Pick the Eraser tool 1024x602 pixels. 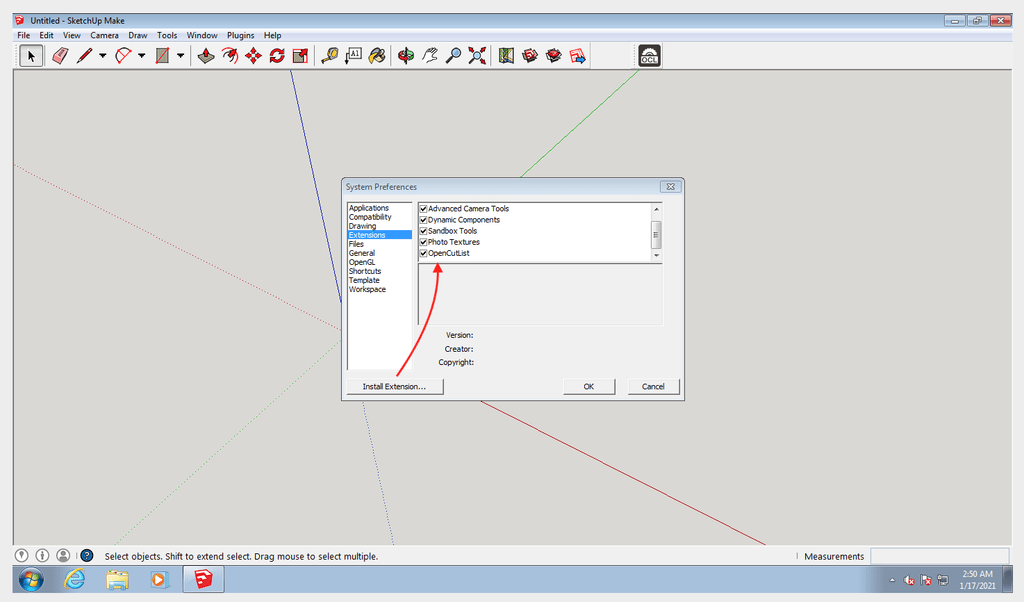[x=60, y=56]
